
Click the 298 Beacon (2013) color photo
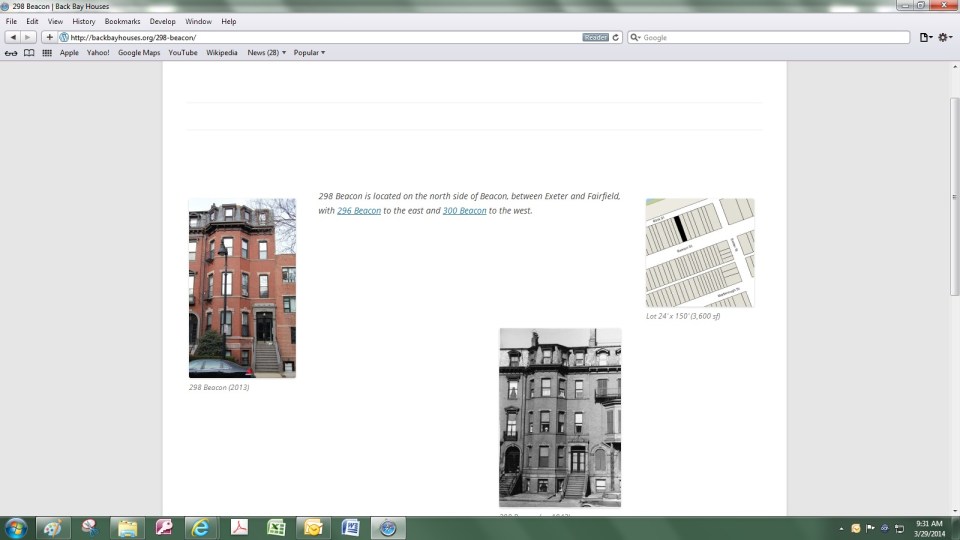click(242, 287)
